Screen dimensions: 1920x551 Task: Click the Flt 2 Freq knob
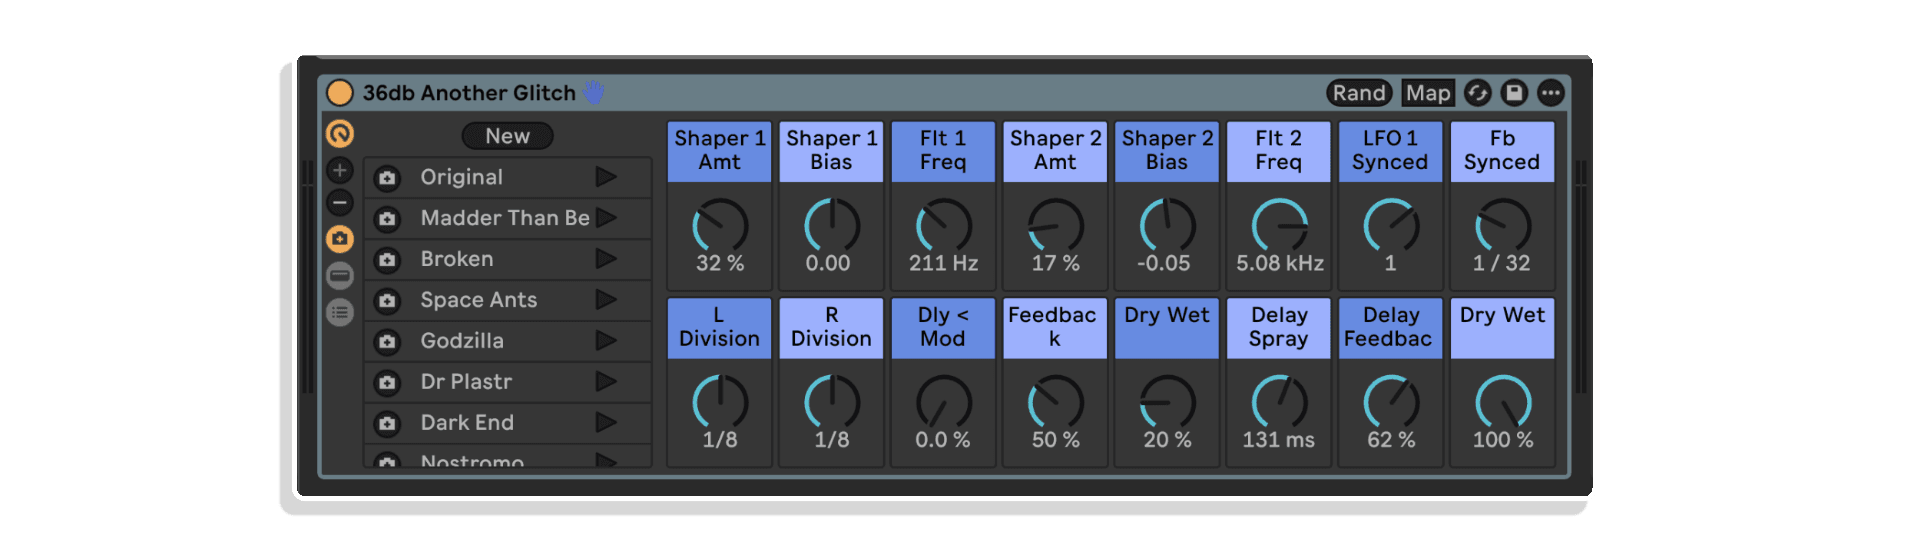coord(1280,225)
